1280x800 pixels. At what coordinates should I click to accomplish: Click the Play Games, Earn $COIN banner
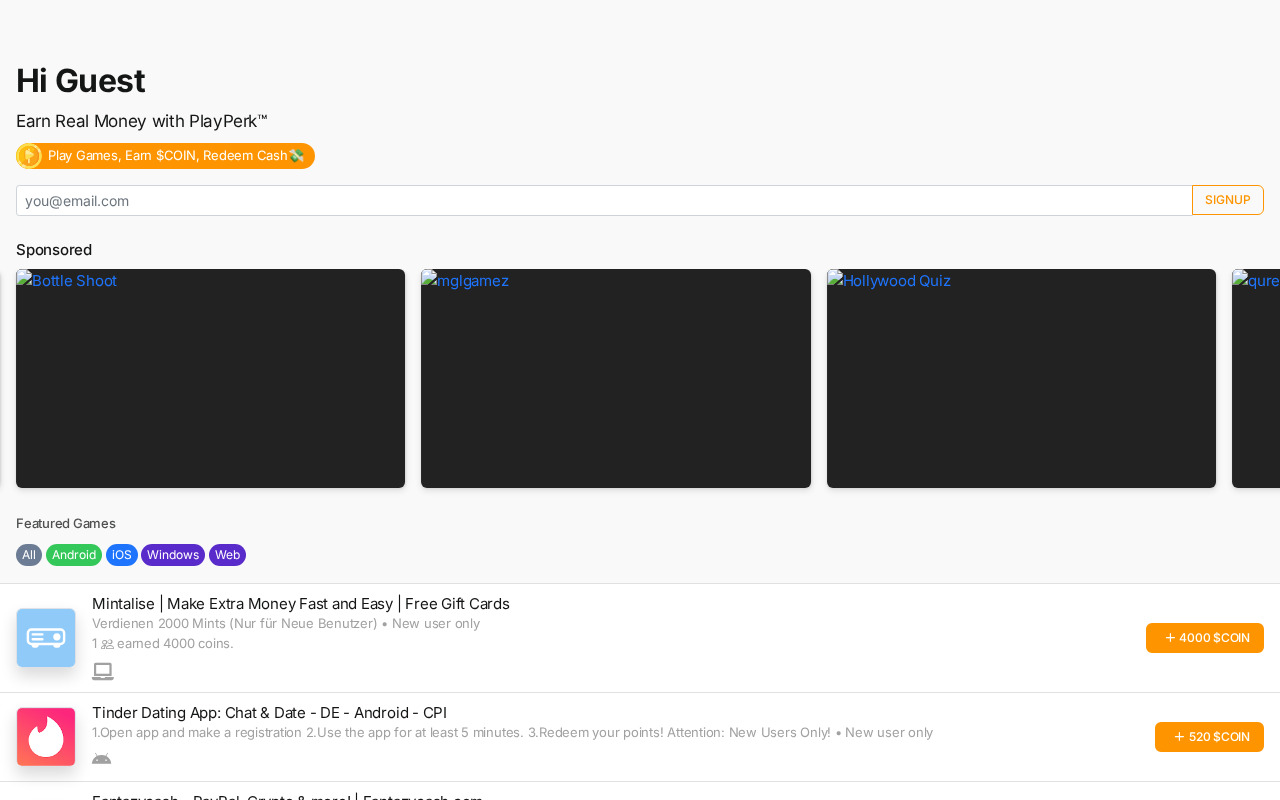[165, 156]
